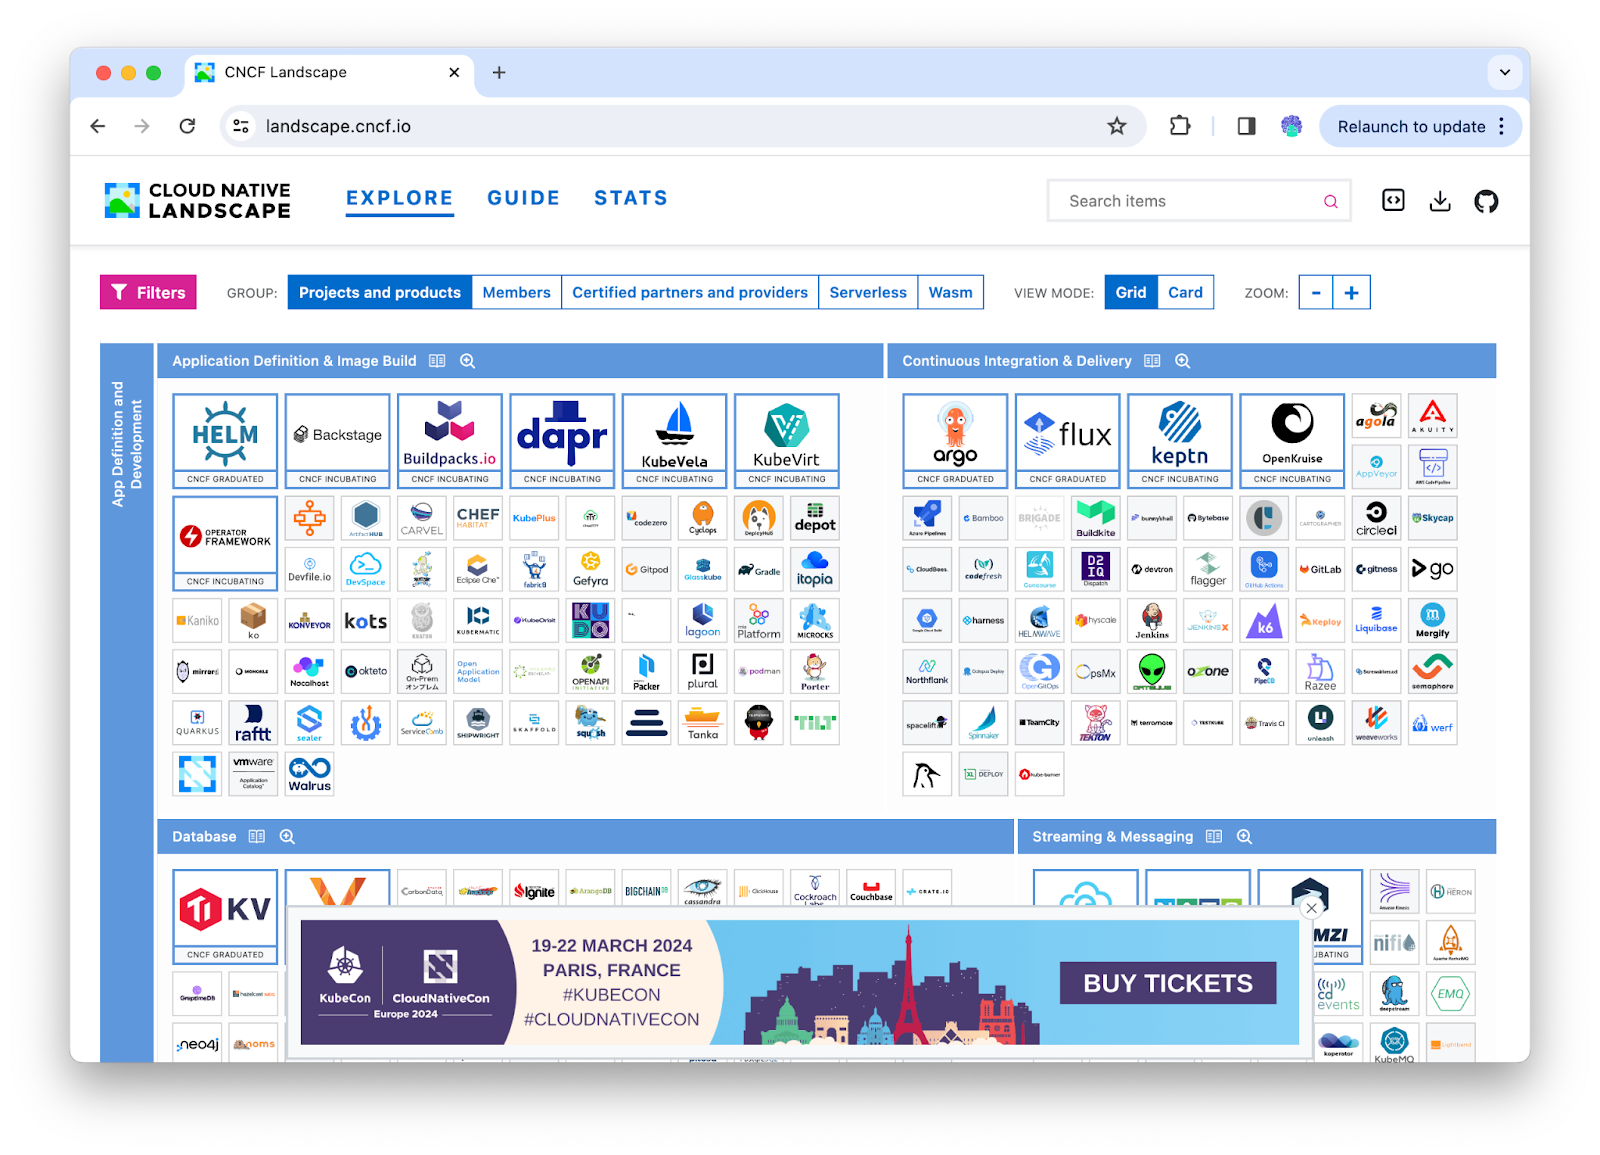
Task: Open guide for Database category
Action: [x=257, y=837]
